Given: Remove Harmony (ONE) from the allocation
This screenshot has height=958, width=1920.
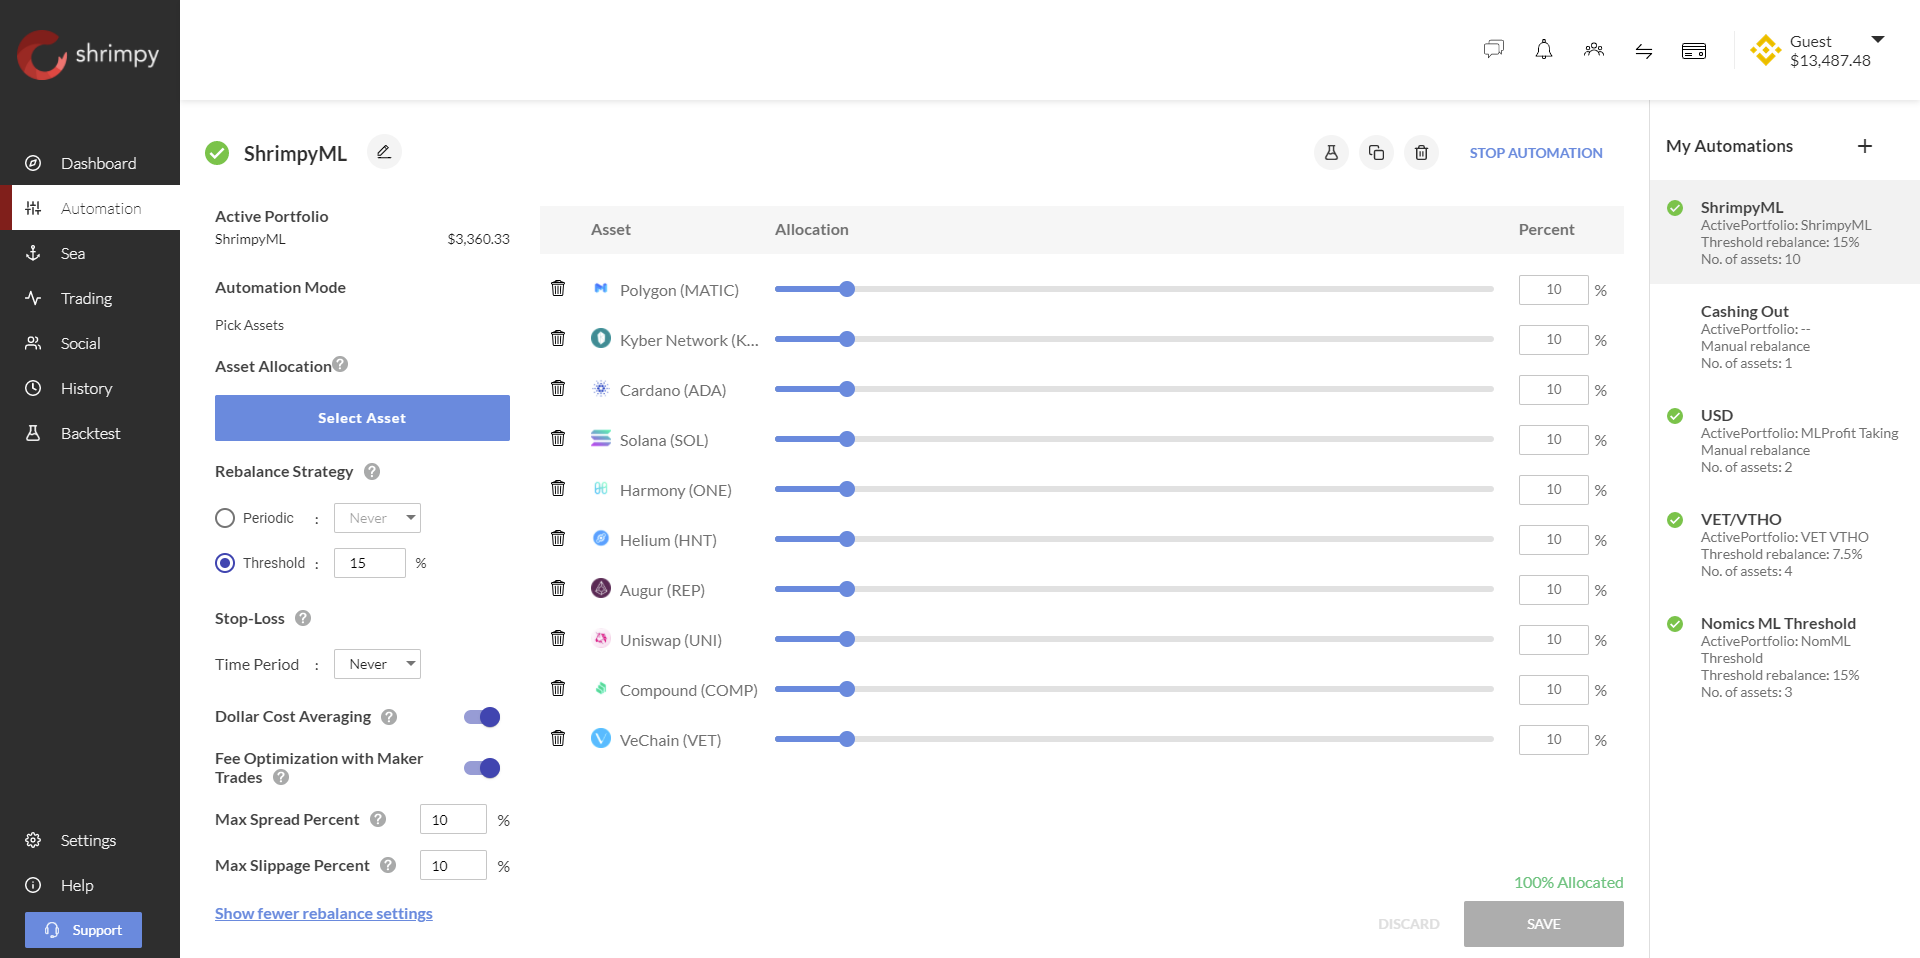Looking at the screenshot, I should 558,489.
